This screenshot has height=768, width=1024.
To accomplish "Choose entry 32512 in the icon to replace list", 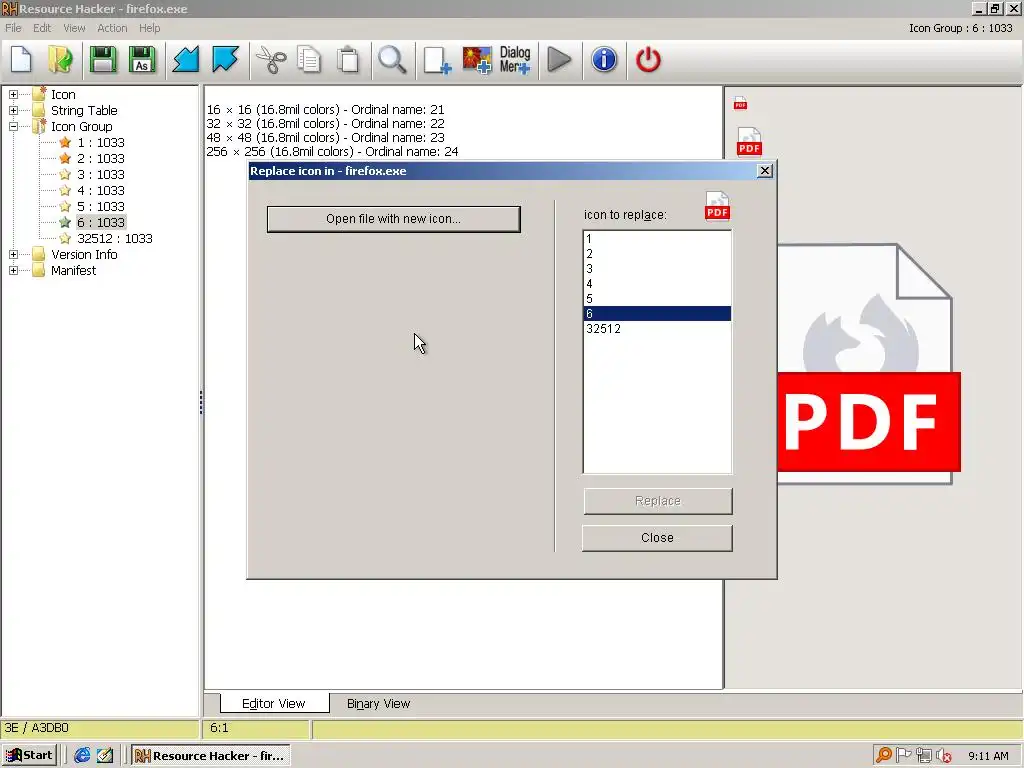I will 657,329.
